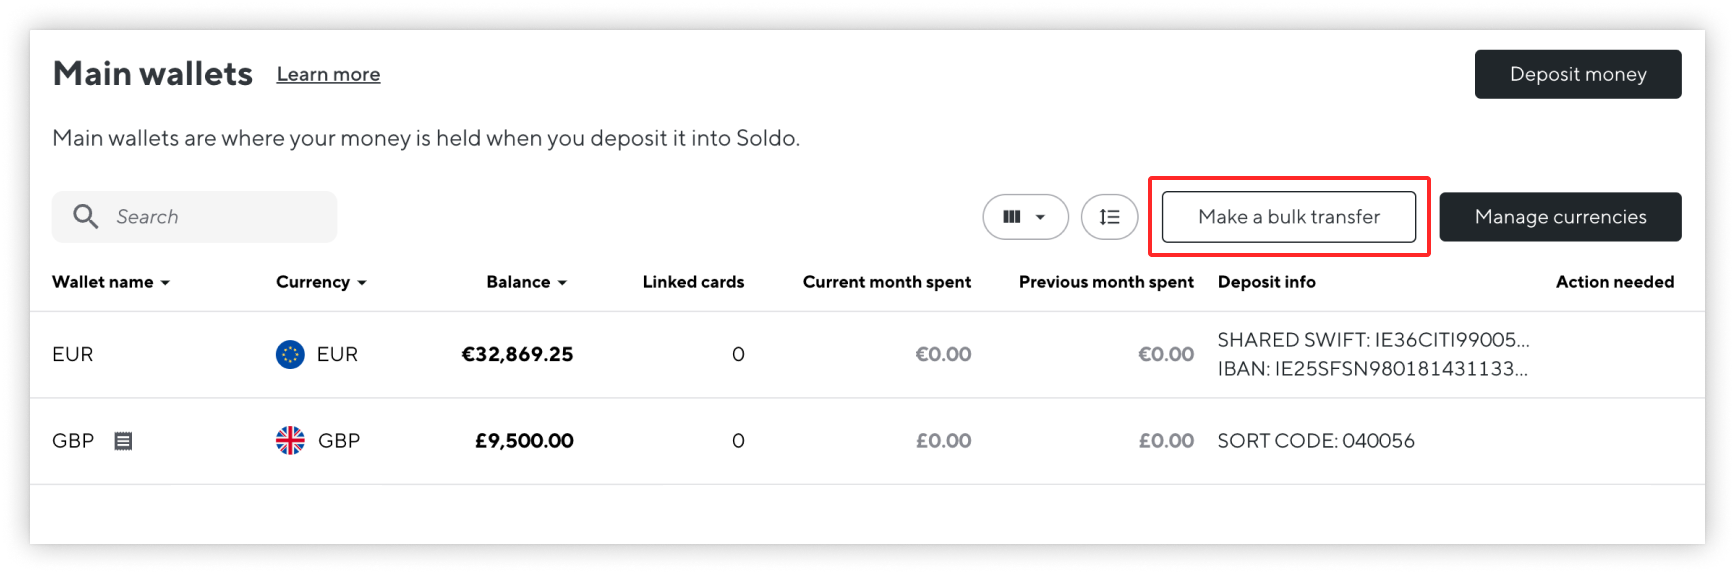The width and height of the screenshot is (1735, 574).
Task: Click the SHARED SWIFT deposit info text
Action: coord(1373,340)
